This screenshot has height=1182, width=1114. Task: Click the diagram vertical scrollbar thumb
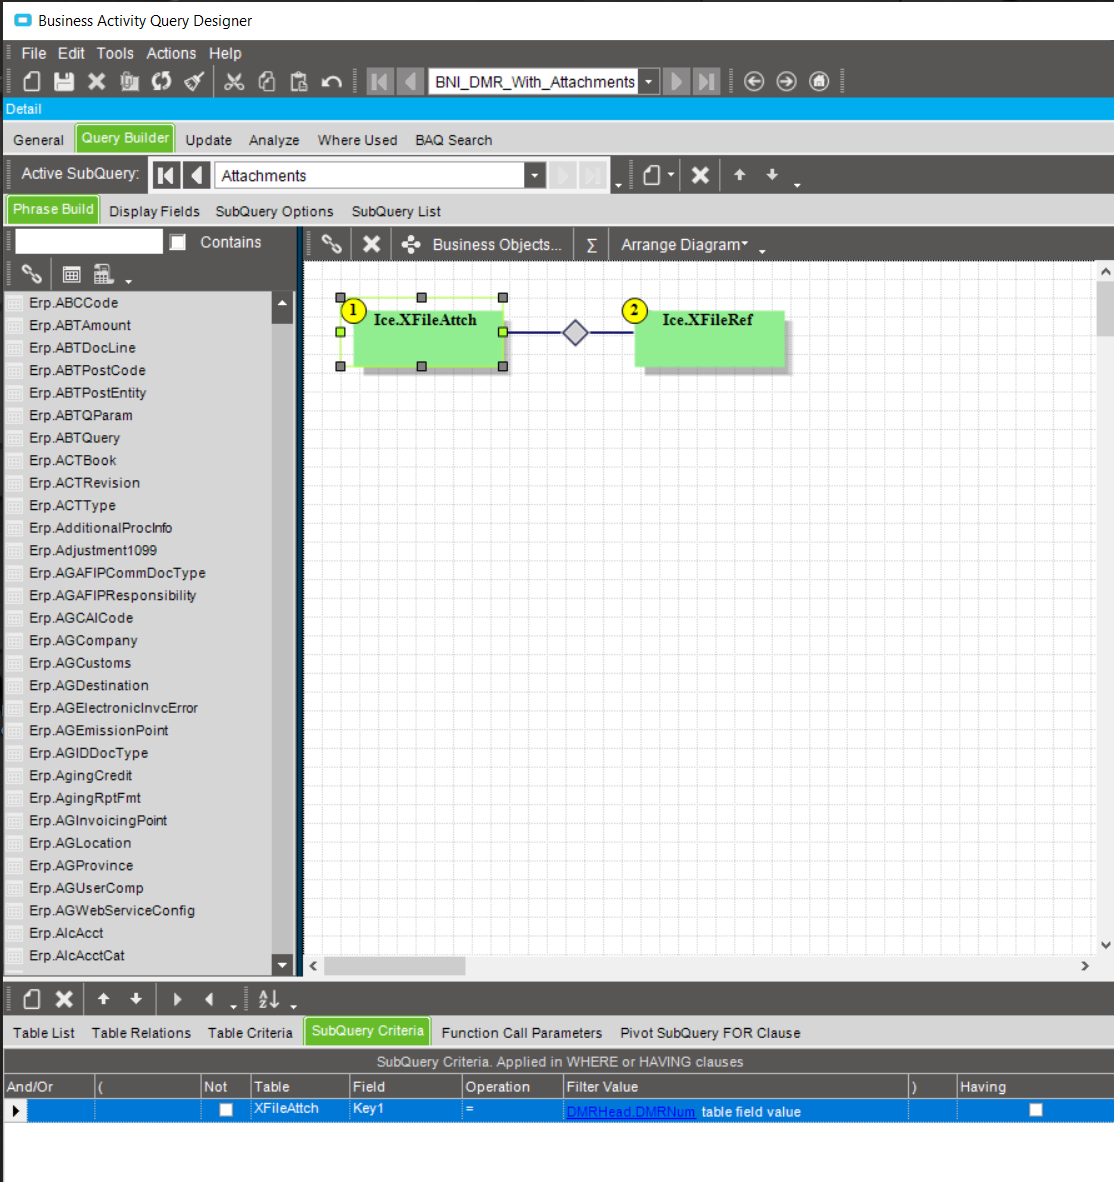[1105, 308]
